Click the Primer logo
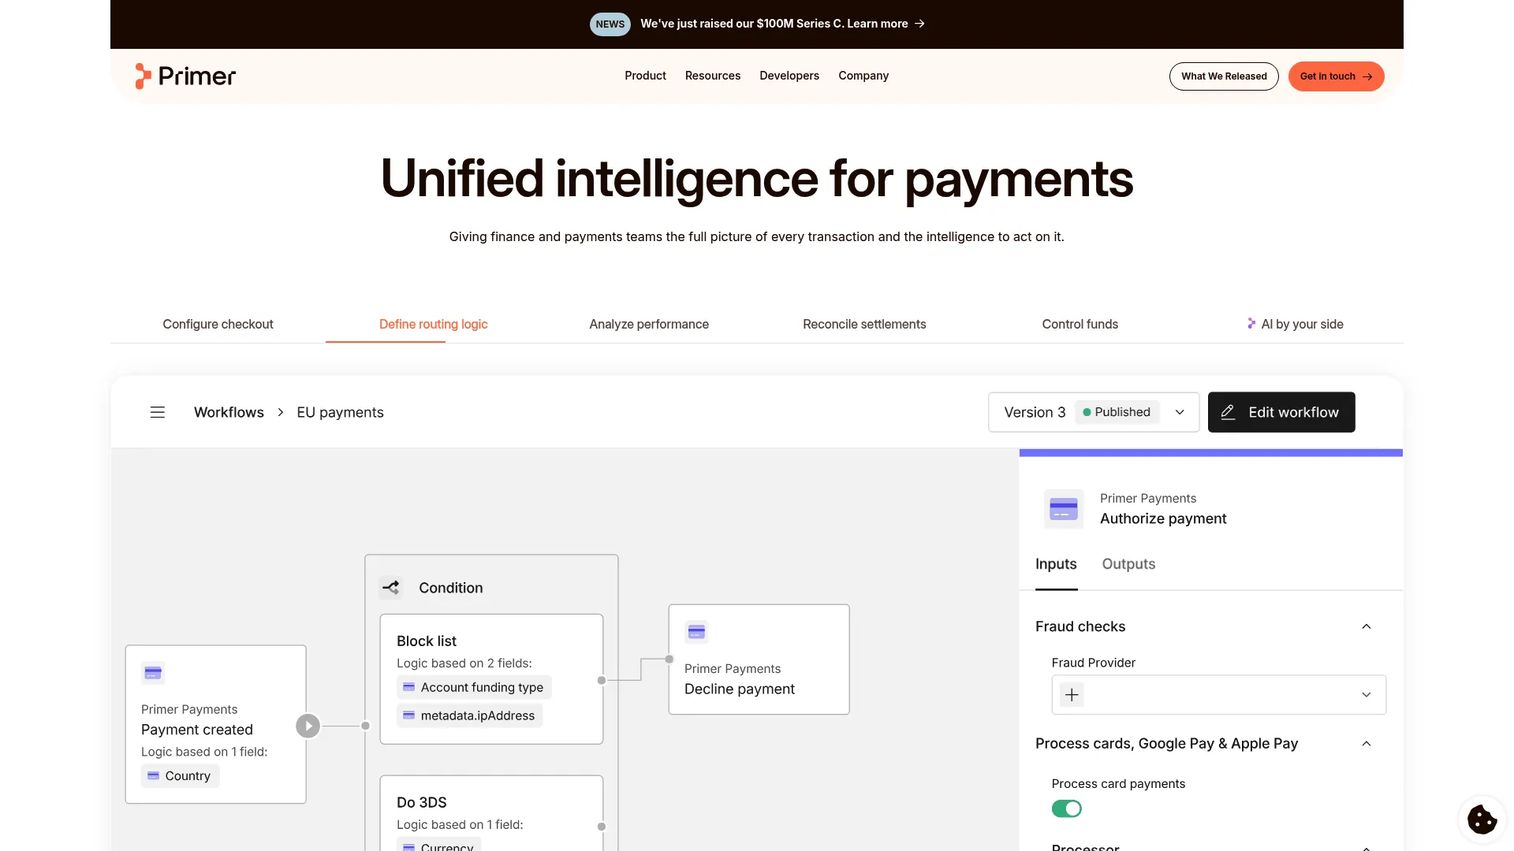 186,76
